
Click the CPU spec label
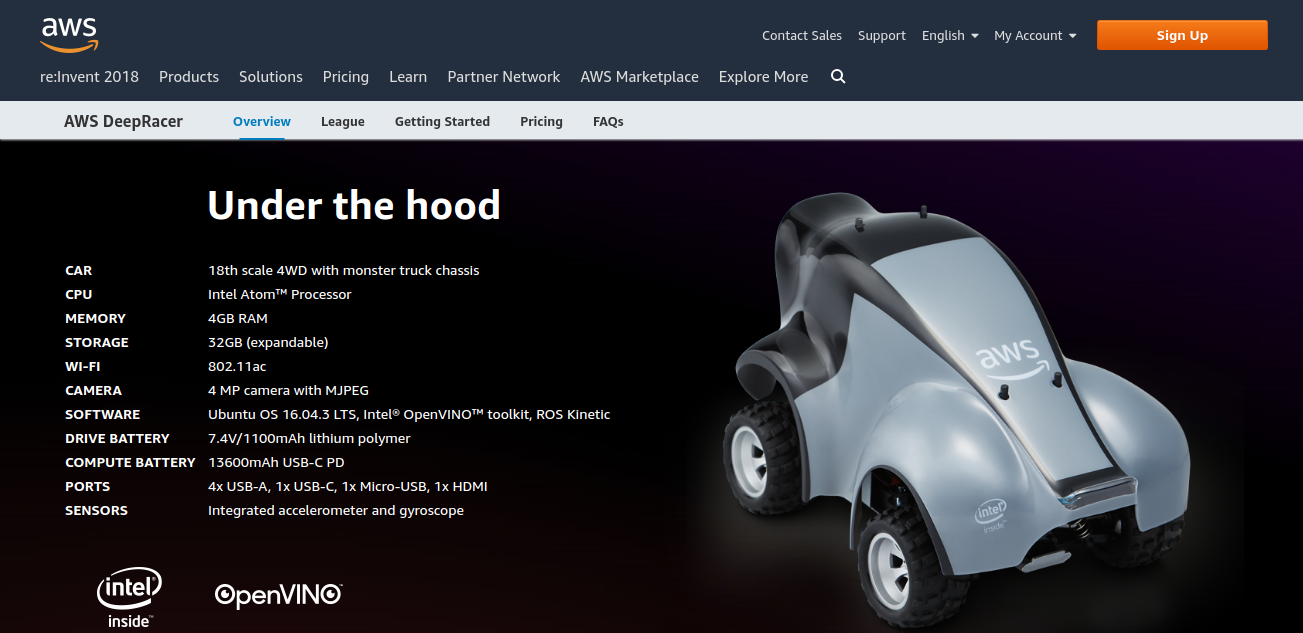point(79,294)
